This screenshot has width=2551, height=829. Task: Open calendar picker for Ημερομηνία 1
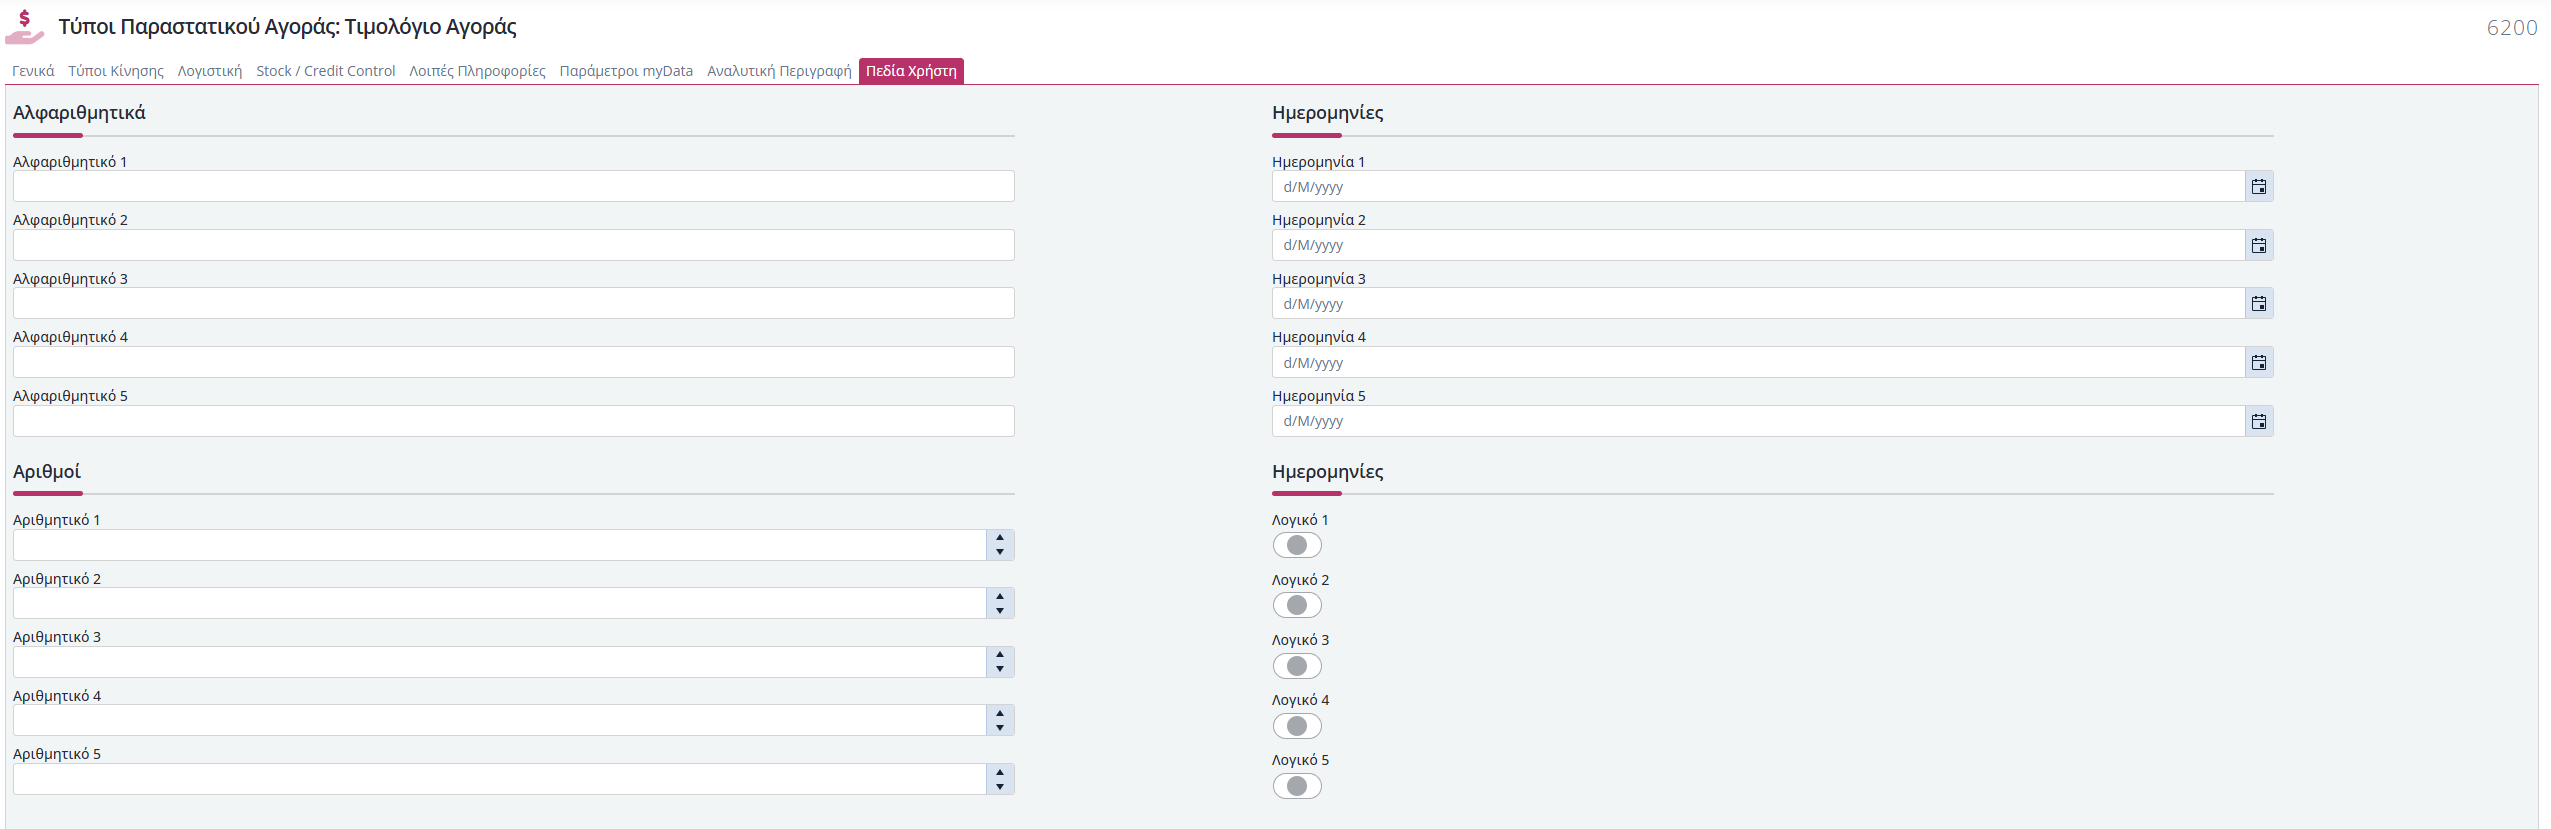pos(2259,187)
